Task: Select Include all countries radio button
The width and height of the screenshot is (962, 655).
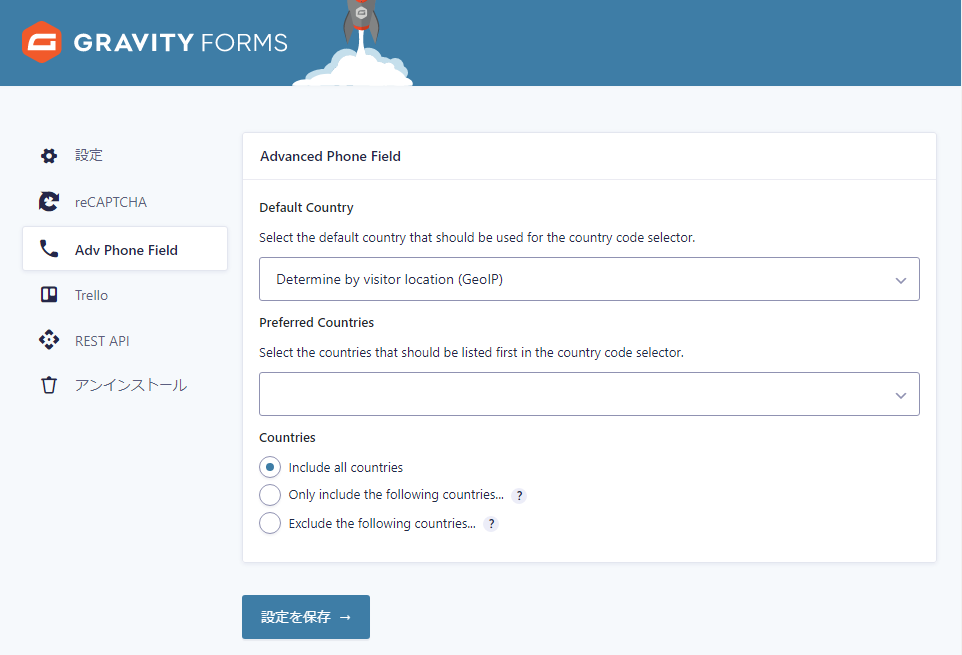Action: click(270, 467)
